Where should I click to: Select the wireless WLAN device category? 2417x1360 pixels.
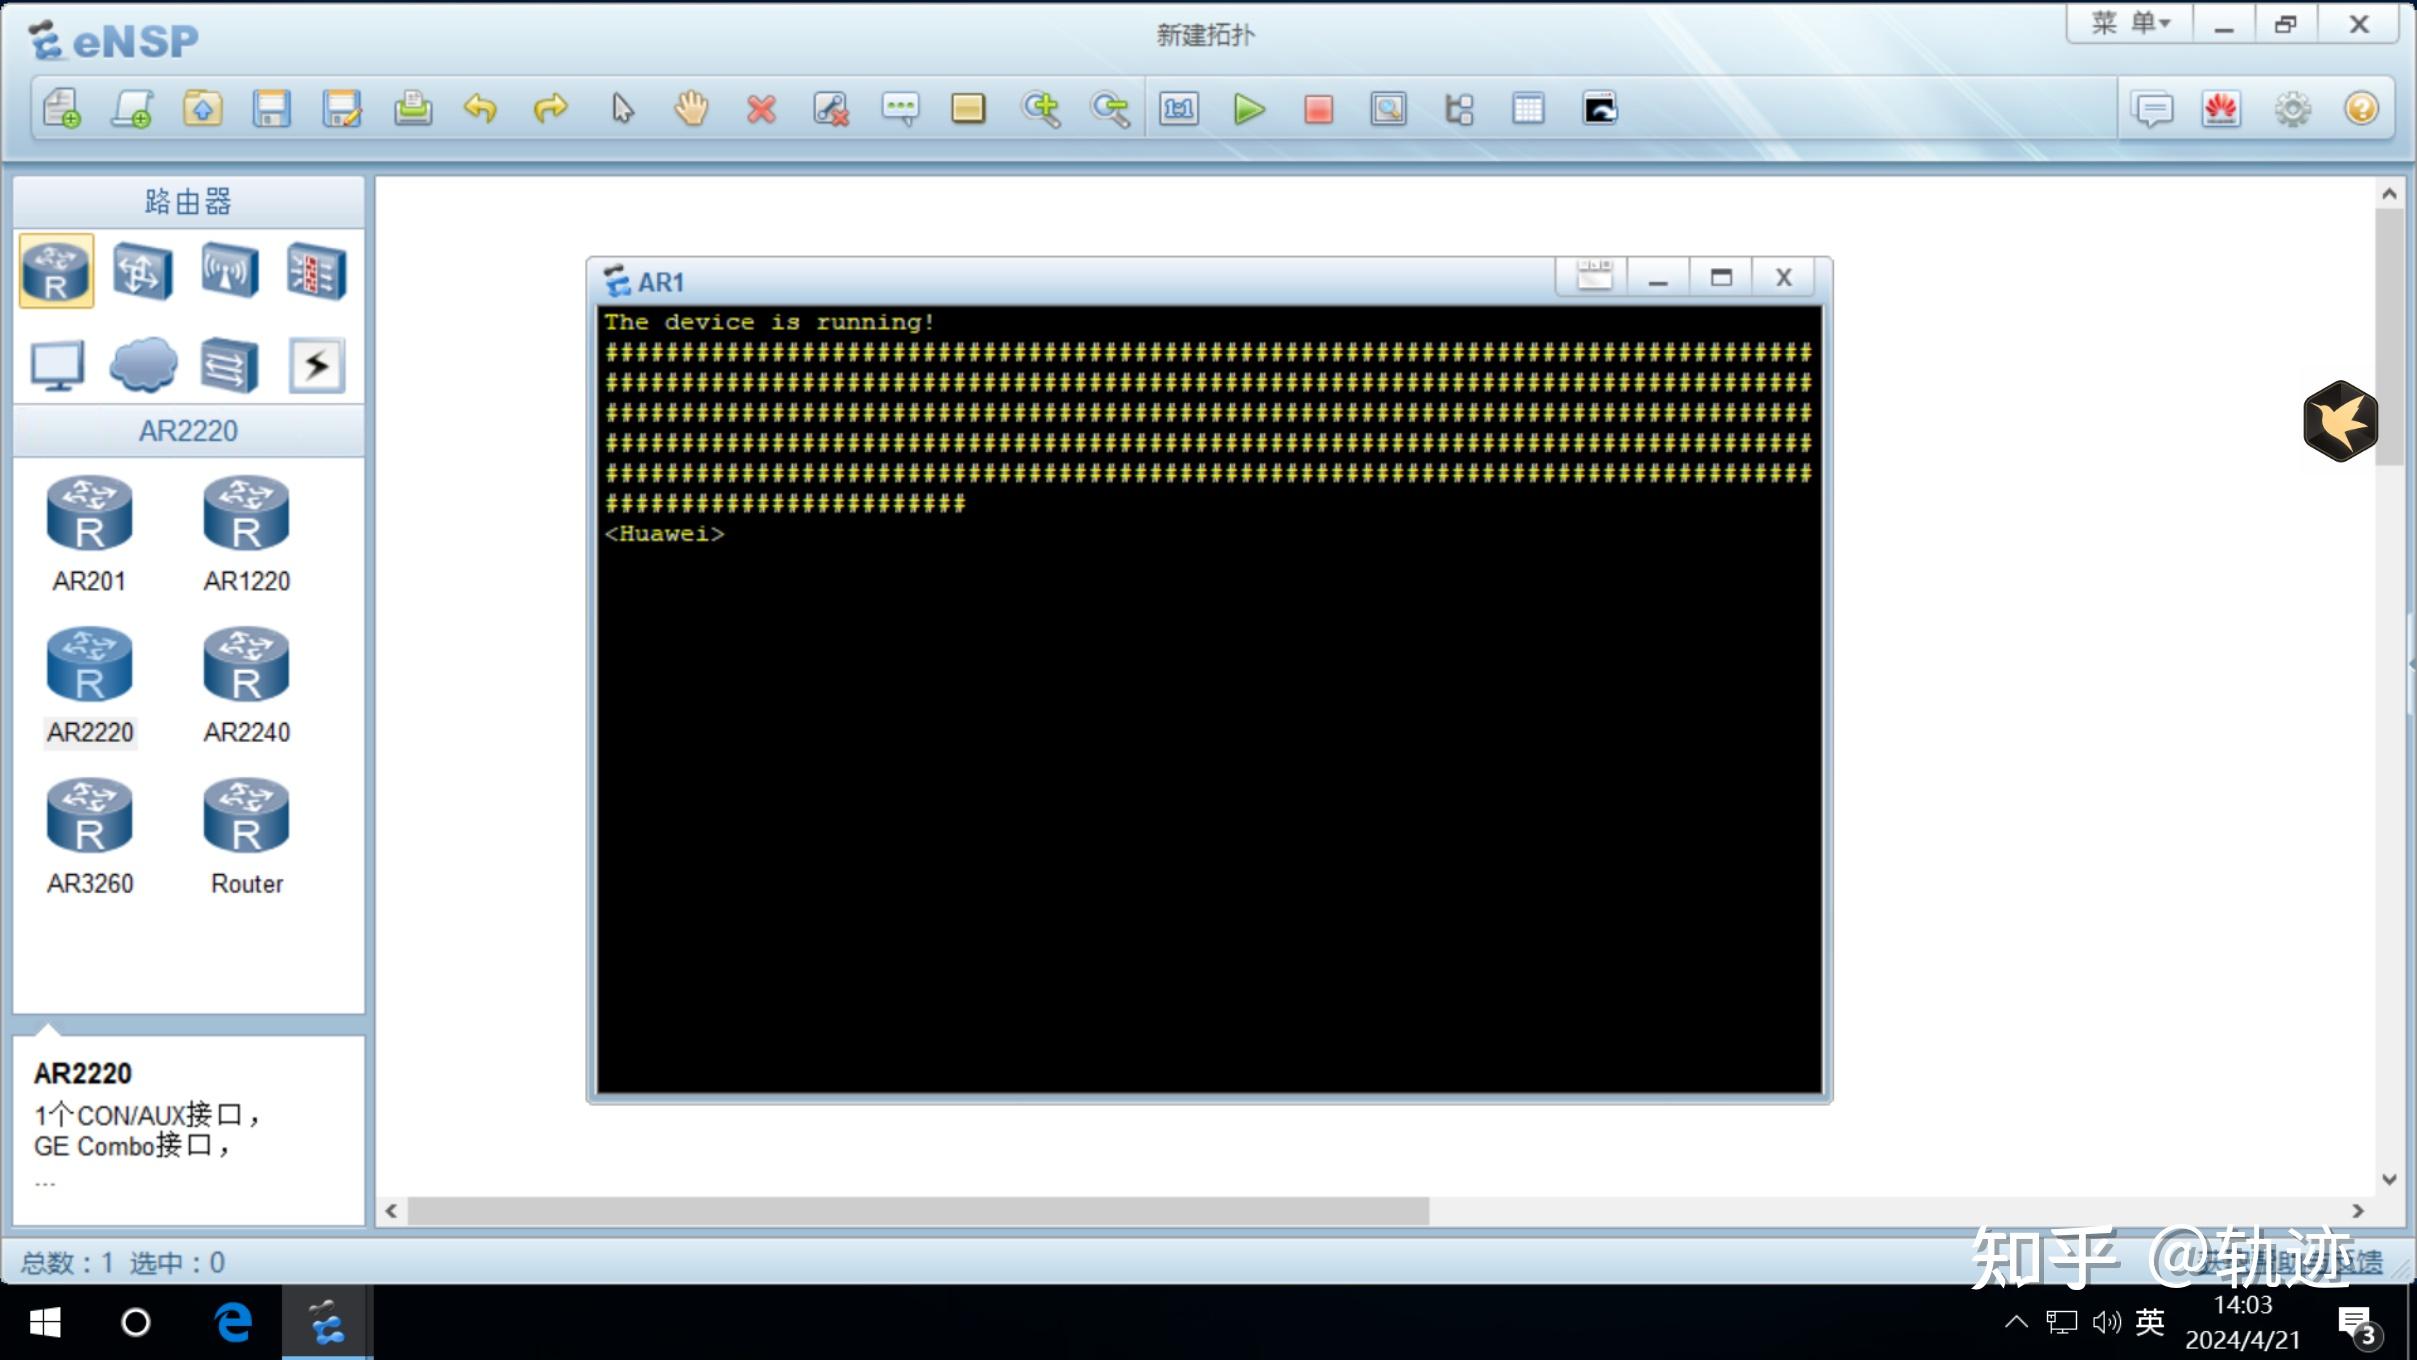230,271
